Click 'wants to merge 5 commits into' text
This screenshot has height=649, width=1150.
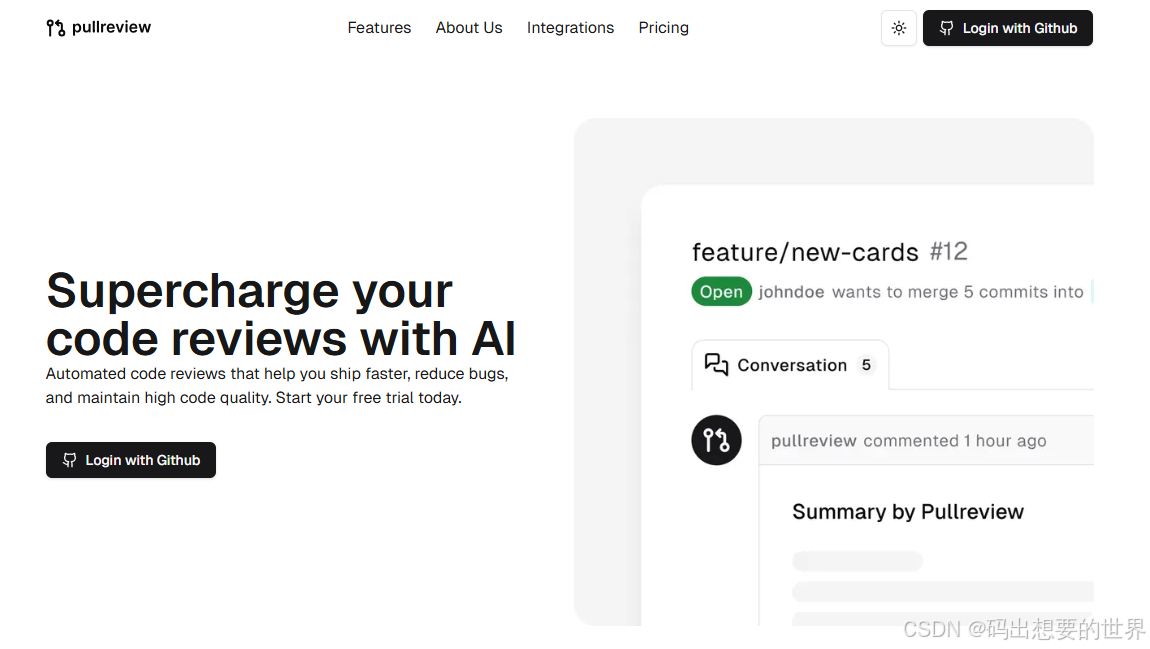[x=958, y=292]
